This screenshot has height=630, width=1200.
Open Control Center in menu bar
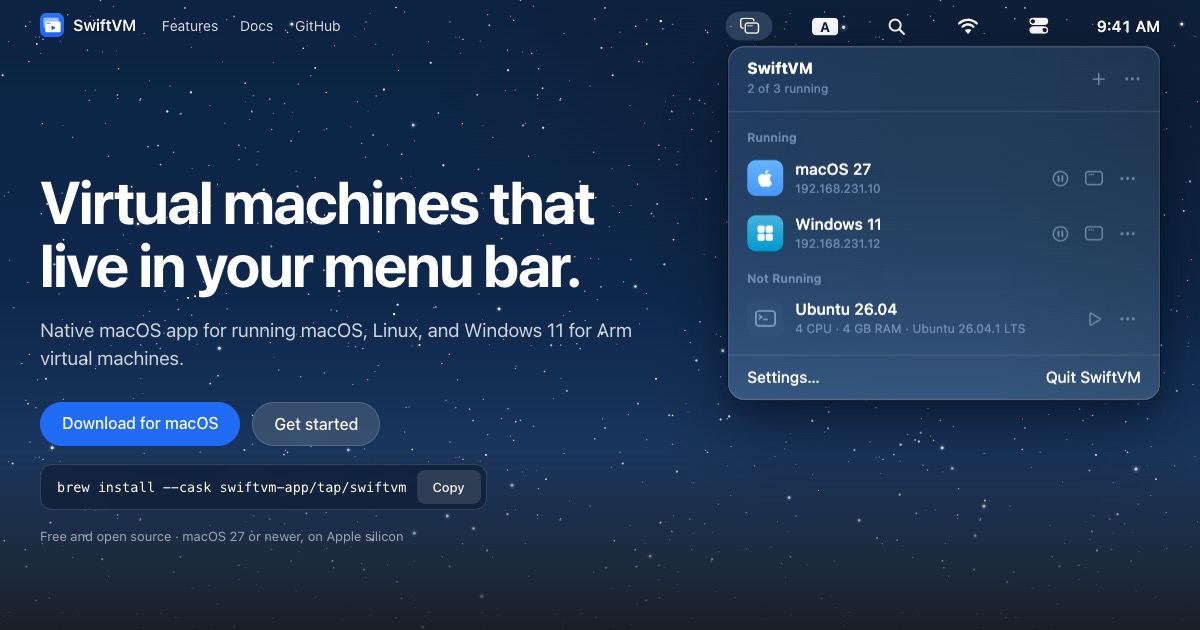[x=1039, y=27]
